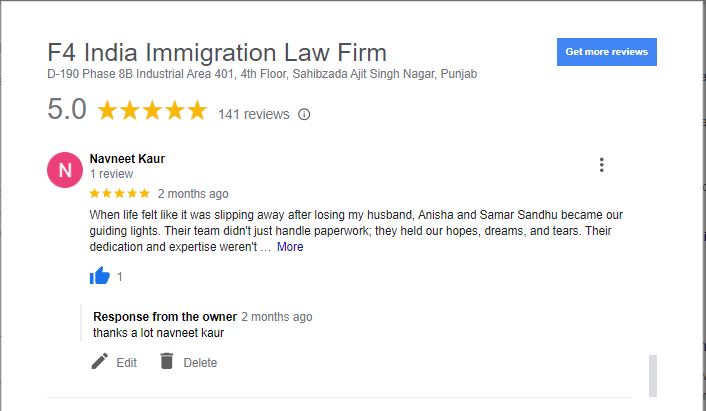Image resolution: width=706 pixels, height=411 pixels.
Task: Open the three-dot options menu for the review
Action: click(602, 165)
